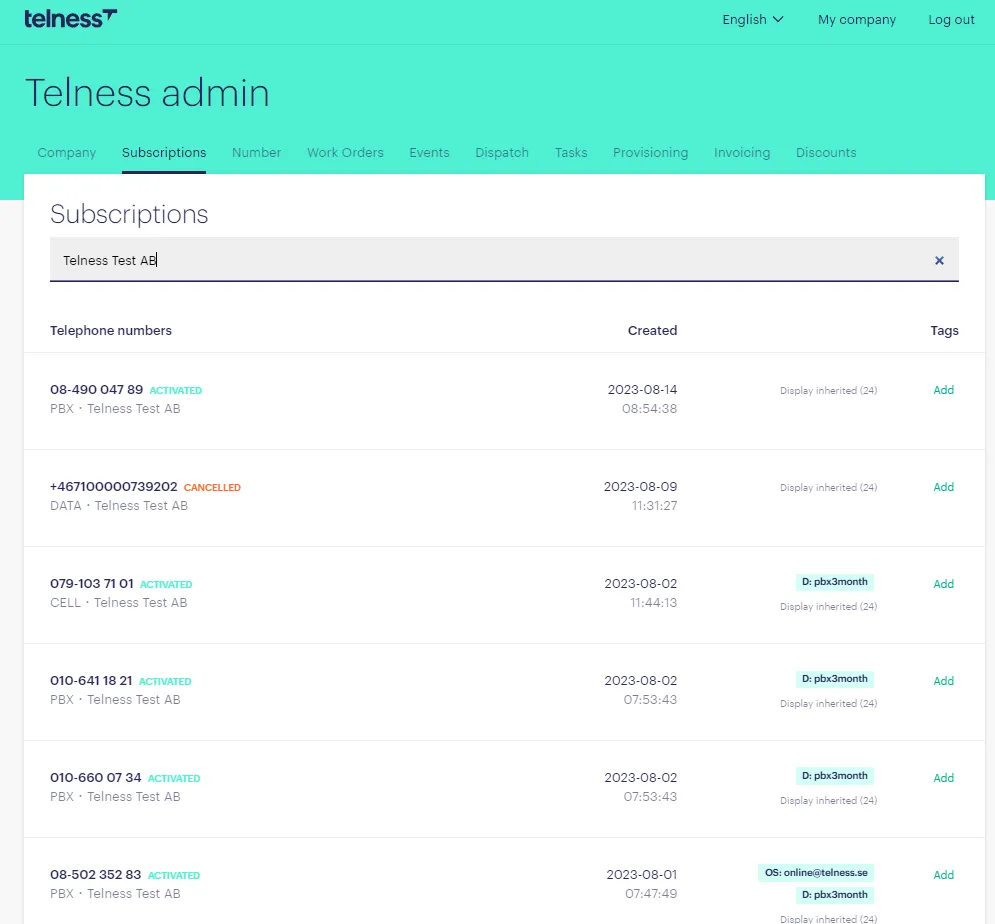
Task: Add a tag to 079-103 71 01
Action: click(944, 584)
